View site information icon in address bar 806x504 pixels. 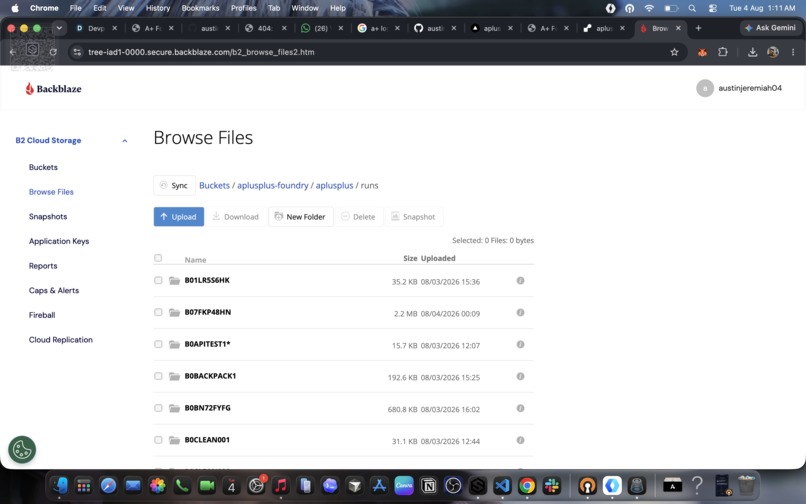77,52
